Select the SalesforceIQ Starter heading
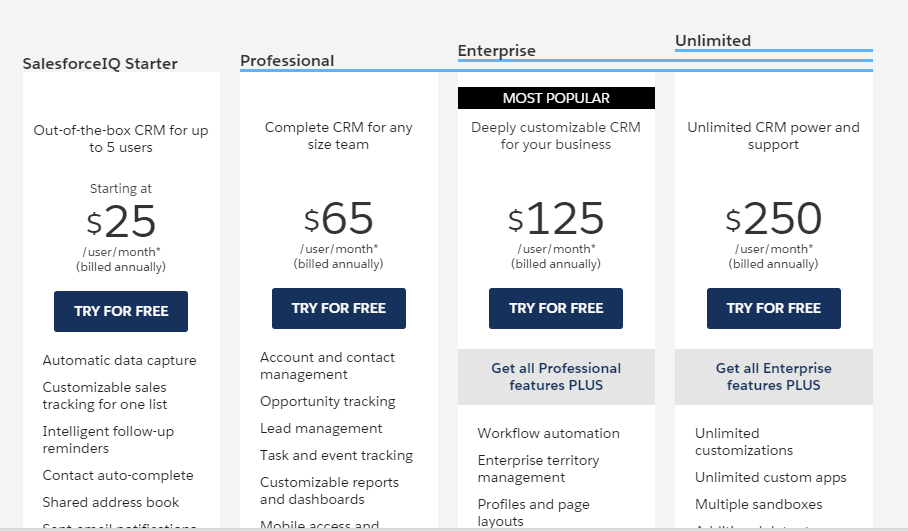Image resolution: width=908 pixels, height=531 pixels. (100, 64)
